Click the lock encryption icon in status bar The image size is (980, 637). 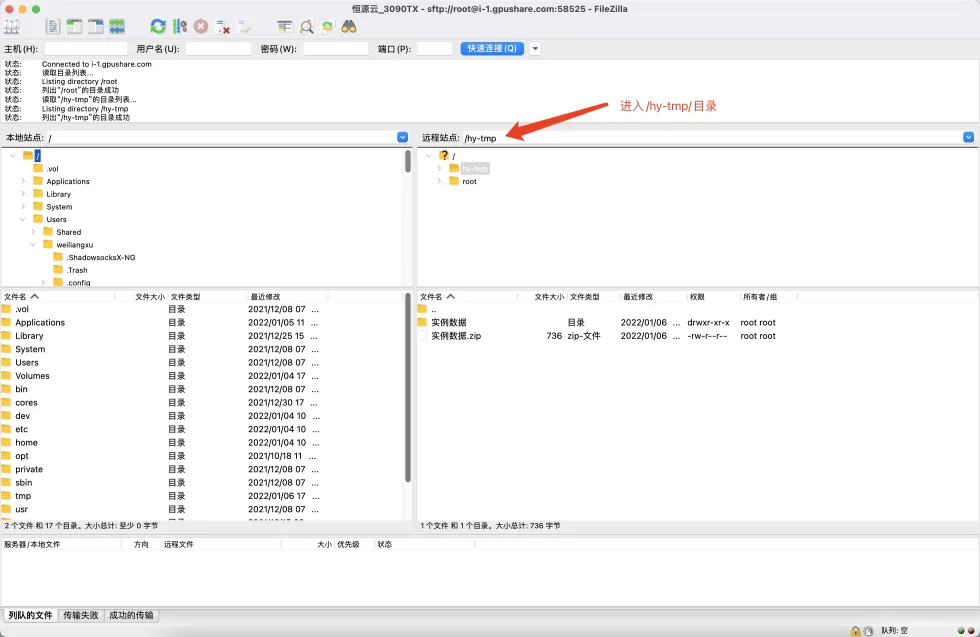point(856,631)
